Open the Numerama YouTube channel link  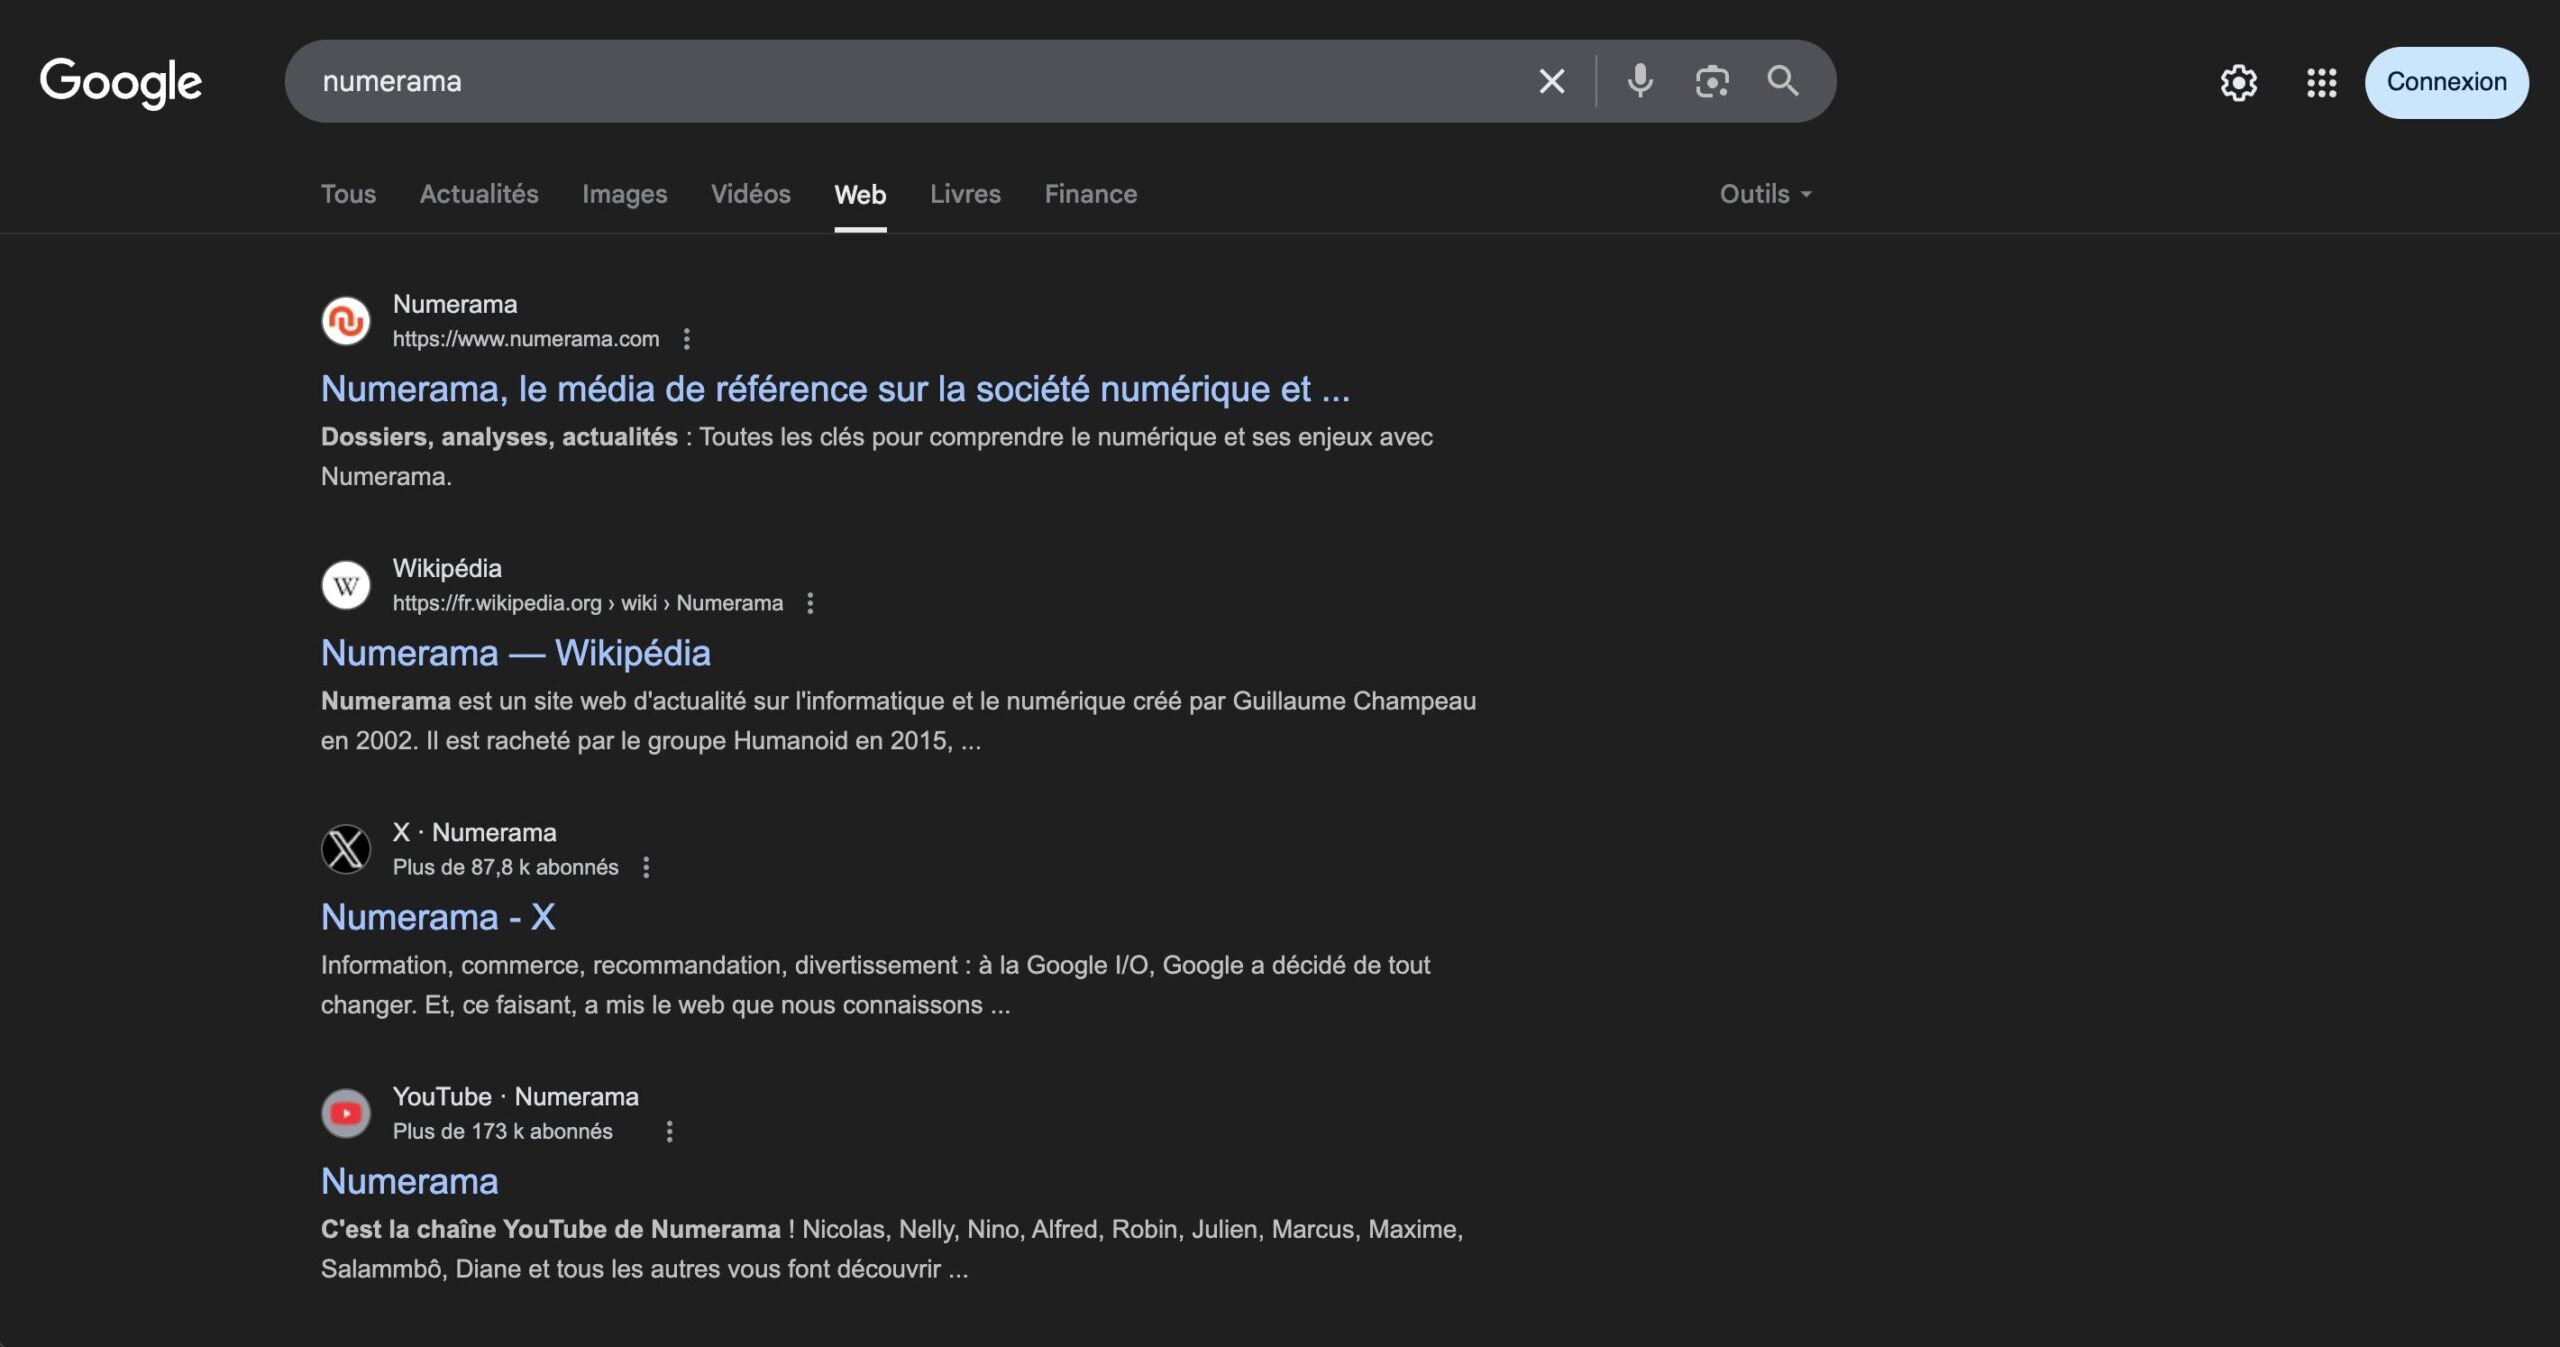coord(409,1181)
